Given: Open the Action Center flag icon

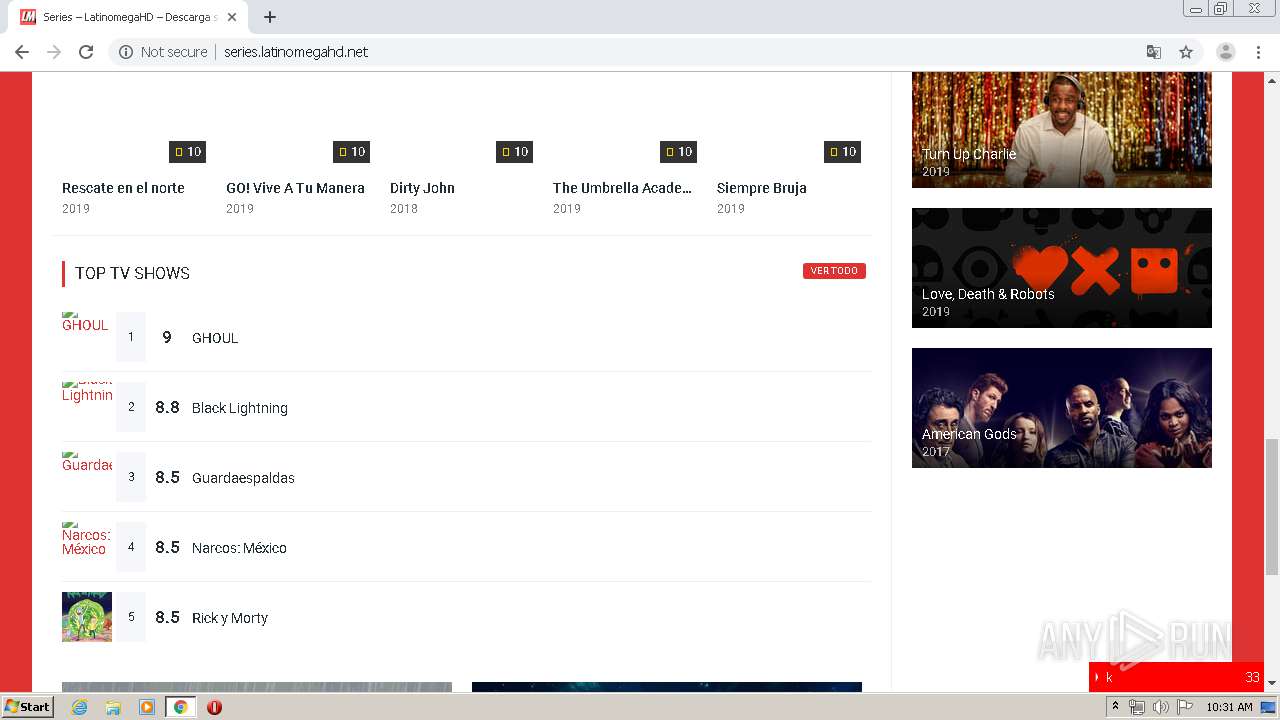Looking at the screenshot, I should tap(1185, 707).
